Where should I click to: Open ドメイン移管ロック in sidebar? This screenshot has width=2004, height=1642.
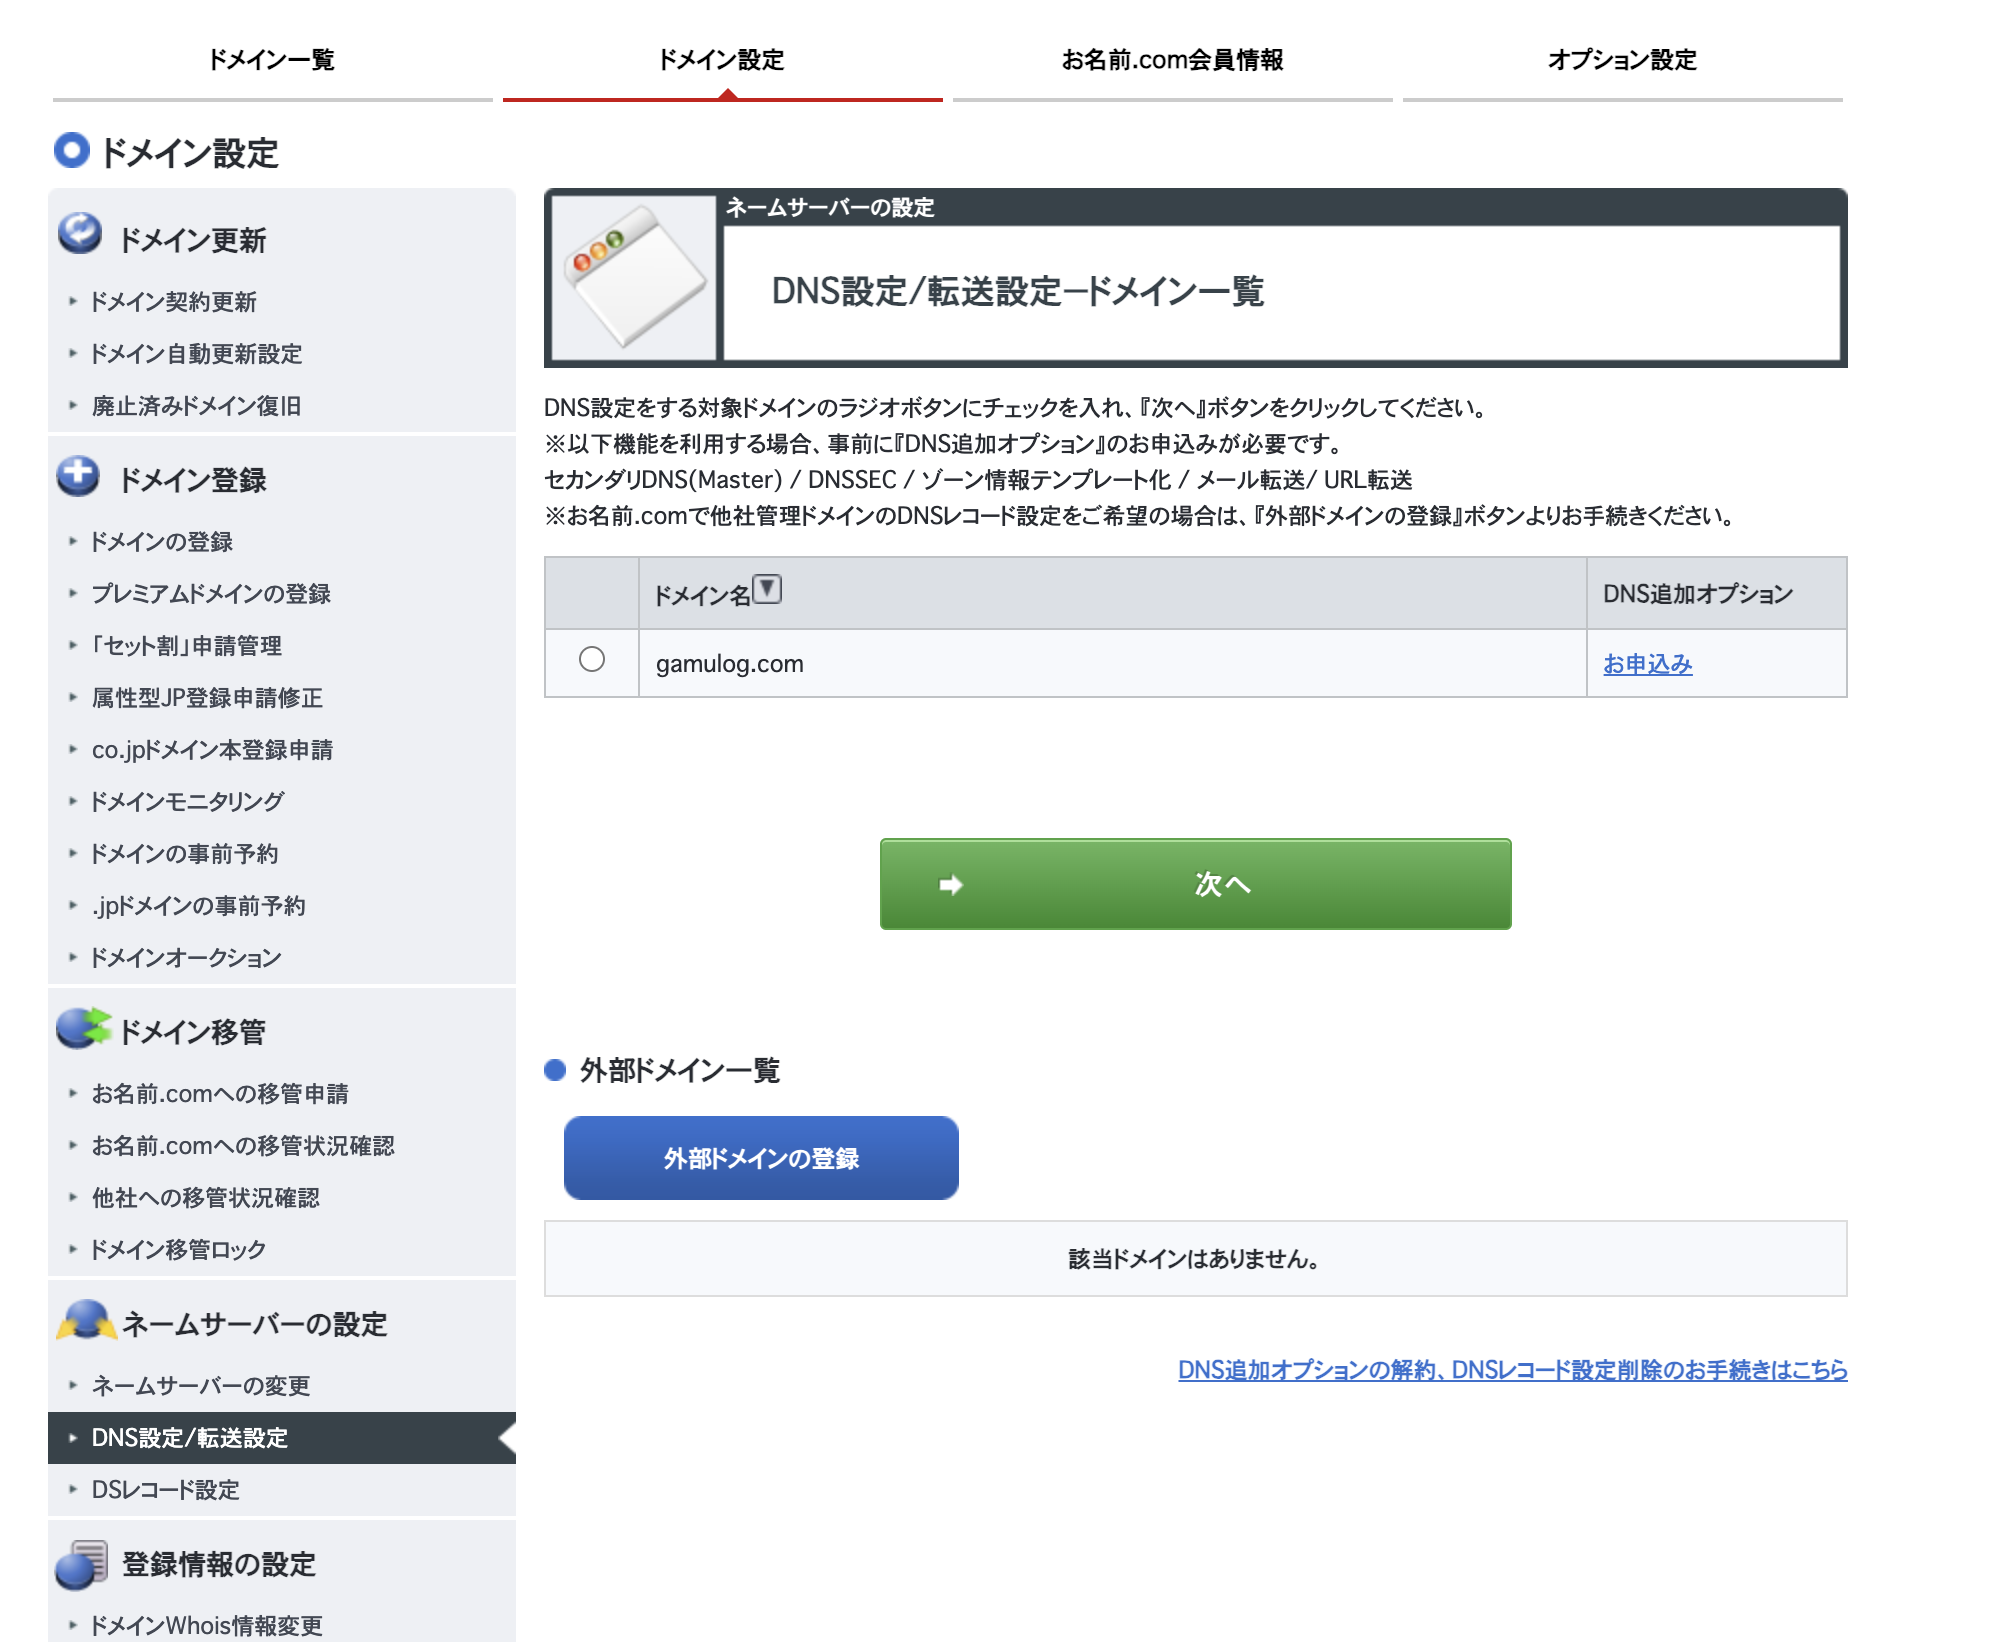coord(178,1250)
